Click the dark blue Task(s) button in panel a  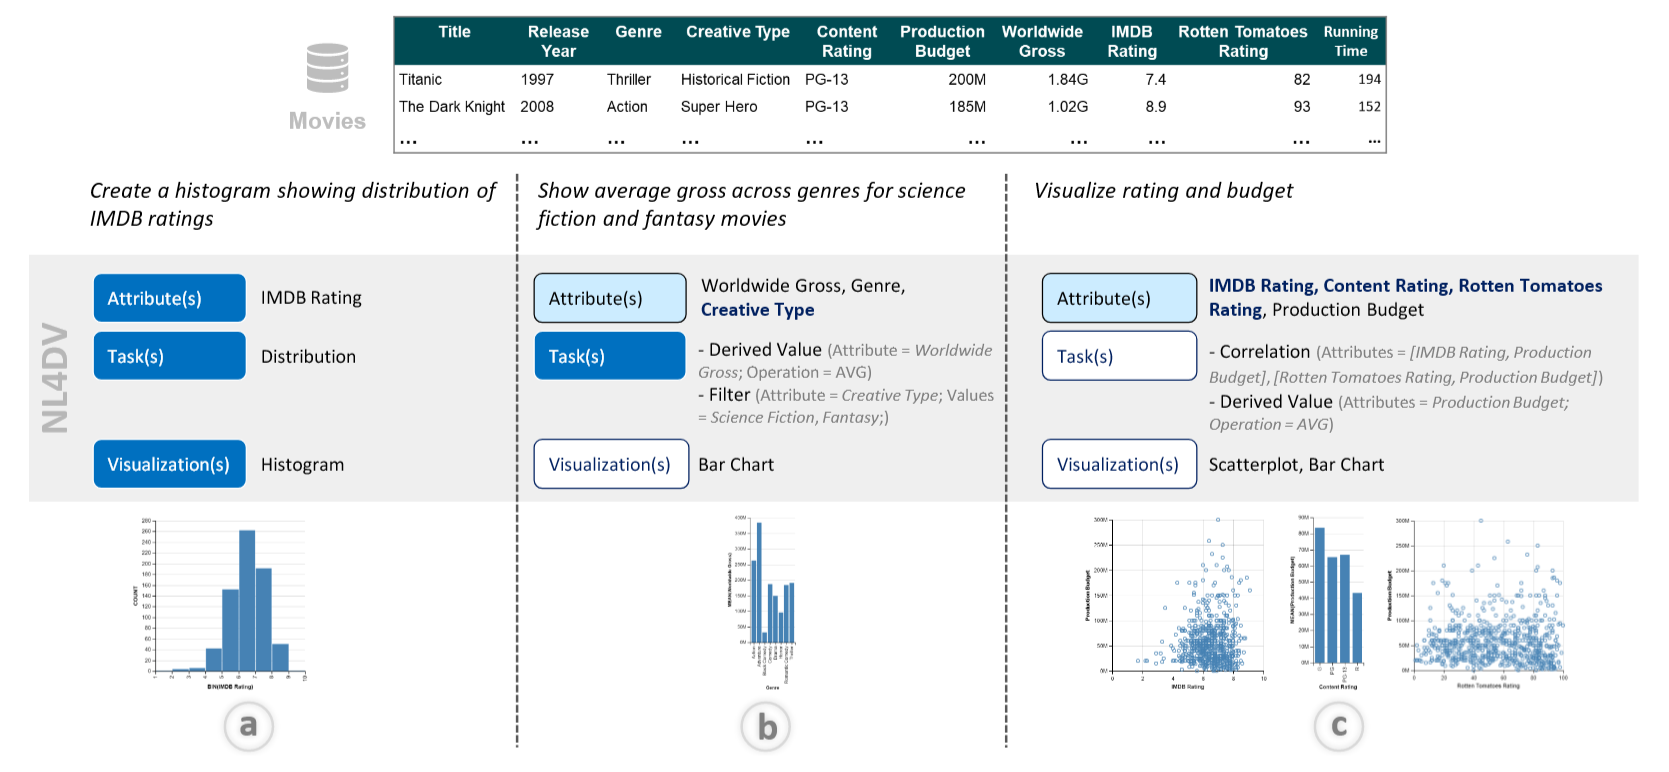169,356
